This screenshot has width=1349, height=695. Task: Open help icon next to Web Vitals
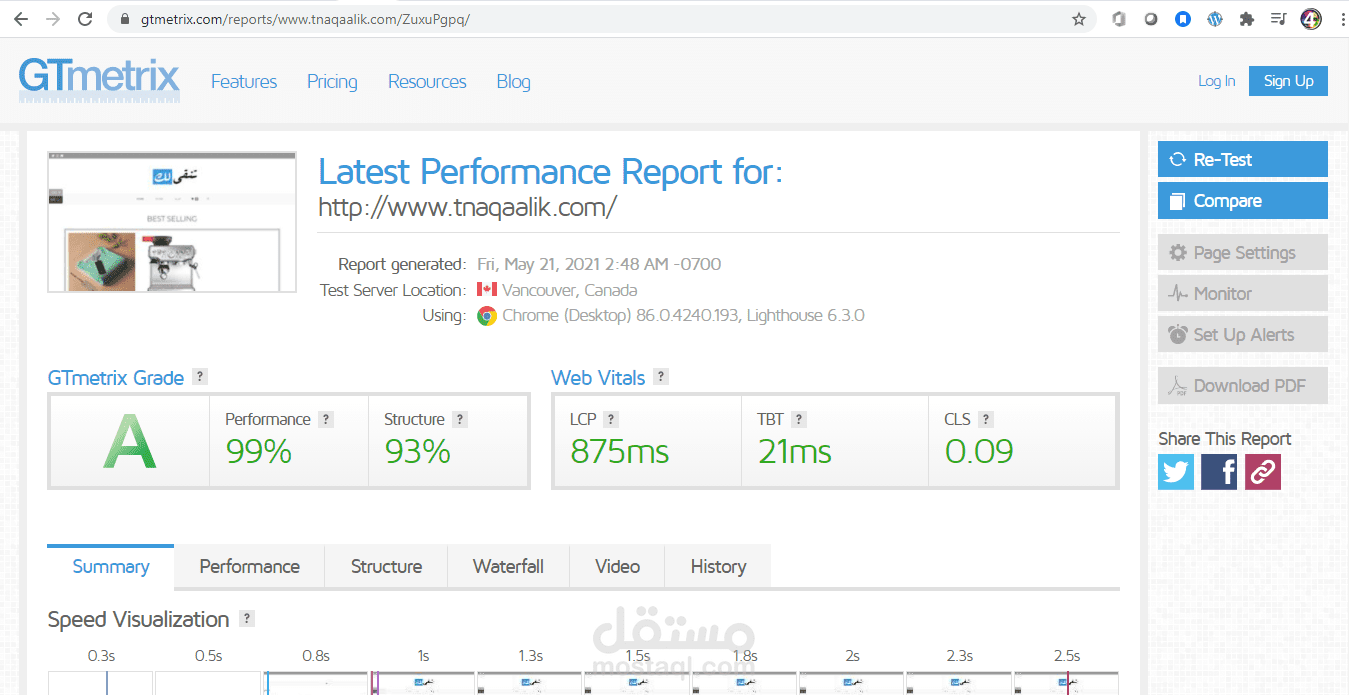pos(661,377)
